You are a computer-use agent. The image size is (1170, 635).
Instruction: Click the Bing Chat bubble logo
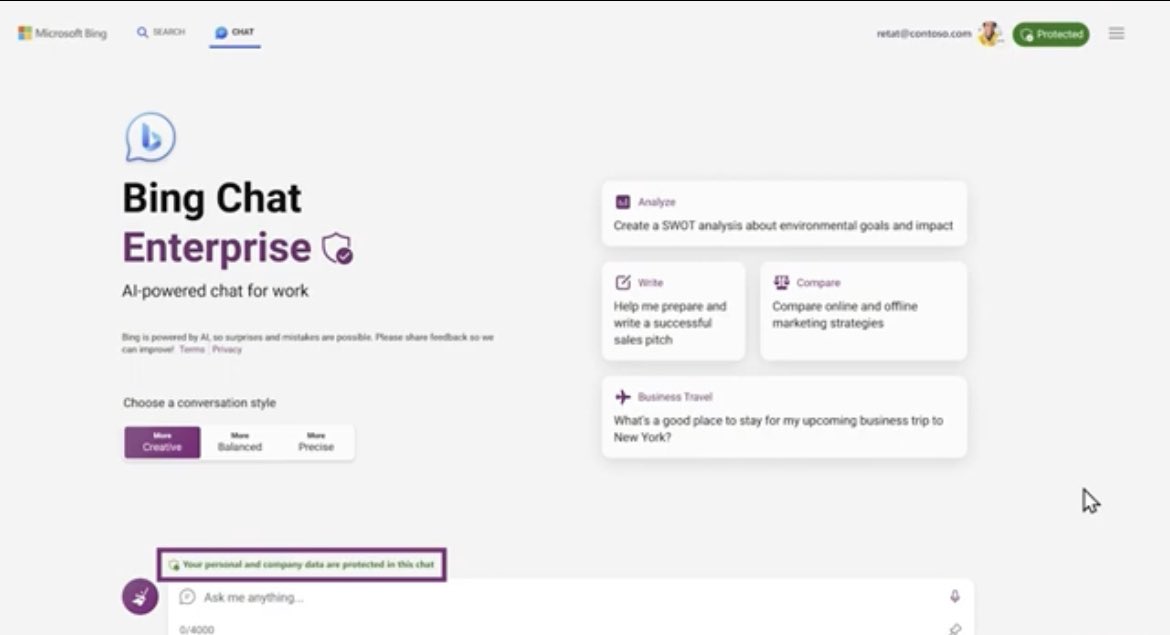pyautogui.click(x=150, y=137)
